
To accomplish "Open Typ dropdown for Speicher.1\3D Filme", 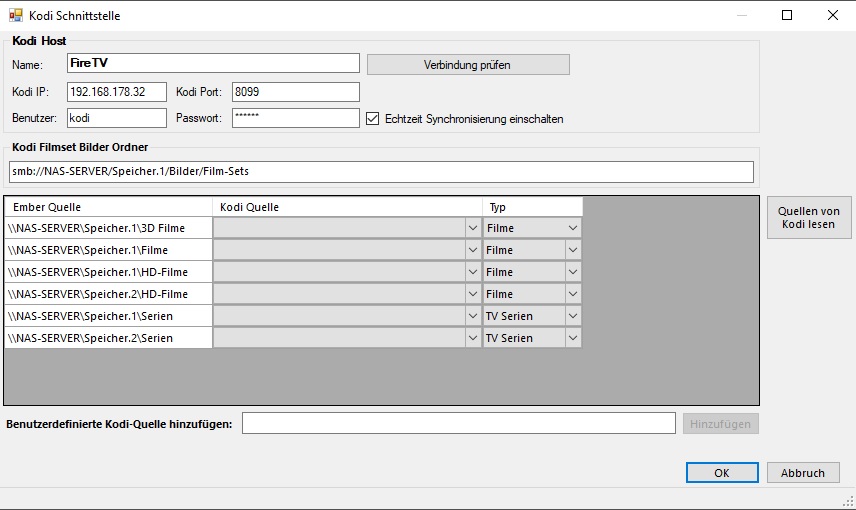I will (x=573, y=228).
